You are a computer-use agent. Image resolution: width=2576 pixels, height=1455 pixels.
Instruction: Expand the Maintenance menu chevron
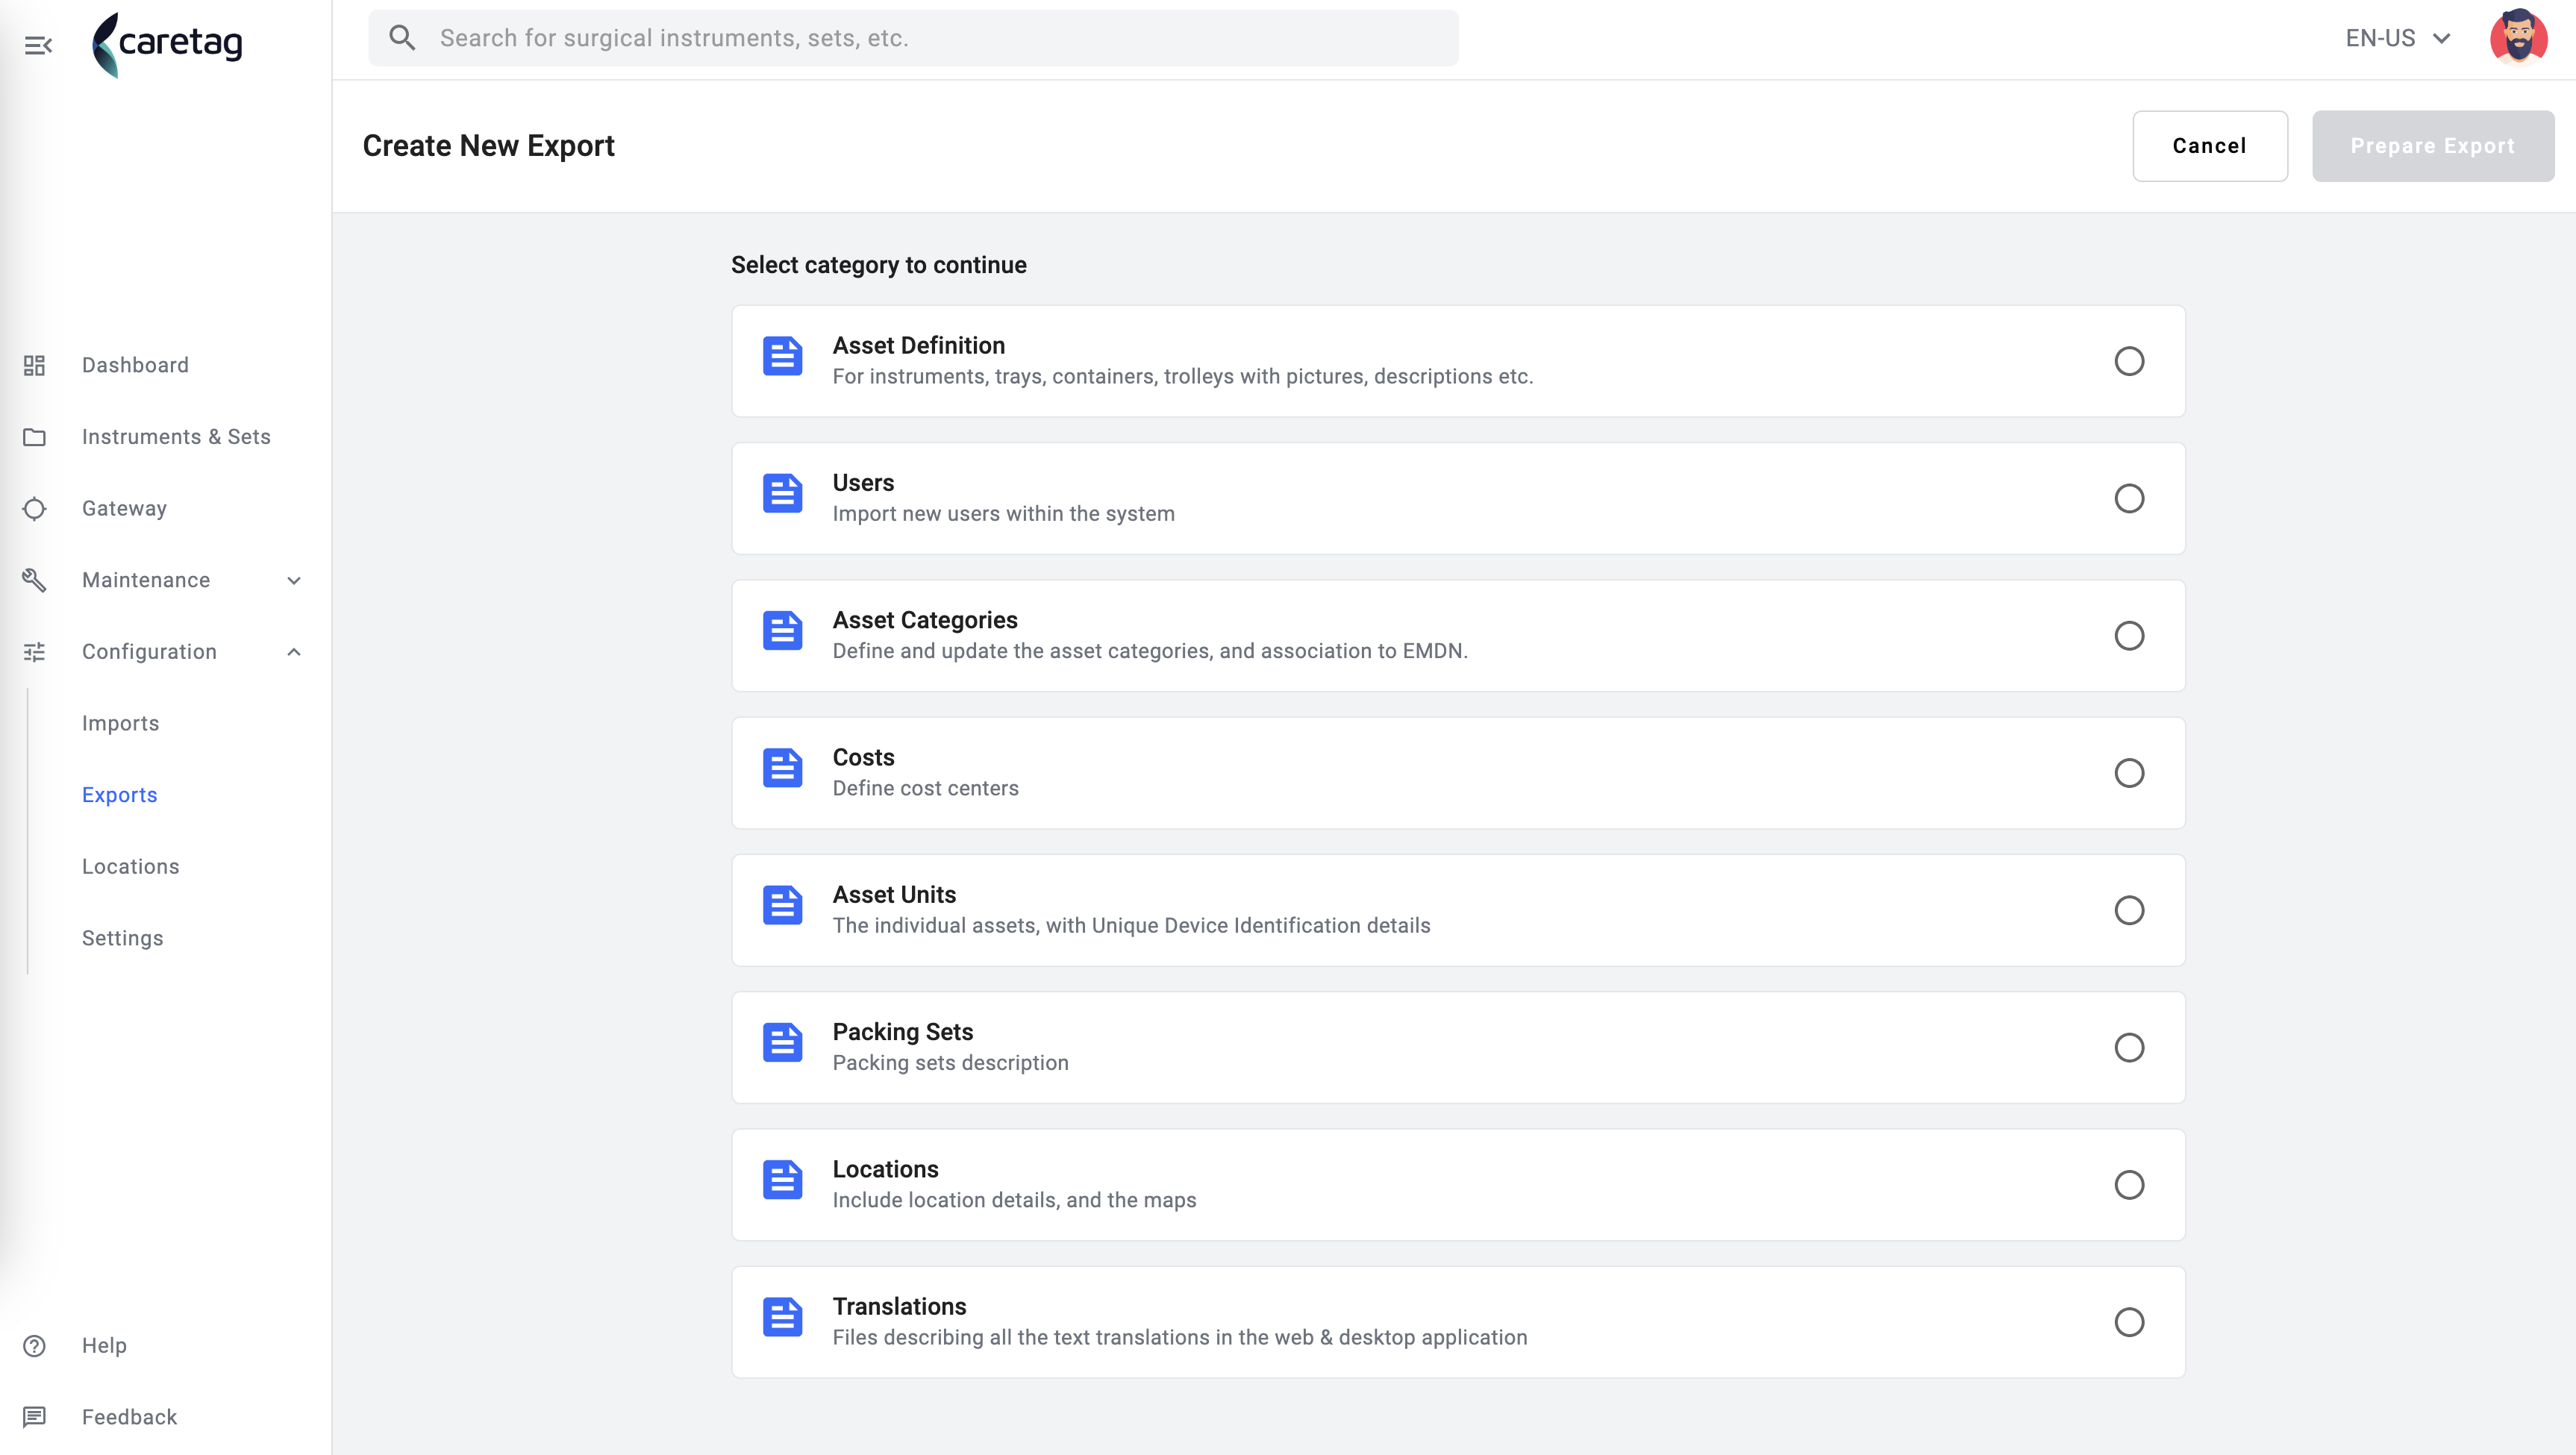(294, 580)
